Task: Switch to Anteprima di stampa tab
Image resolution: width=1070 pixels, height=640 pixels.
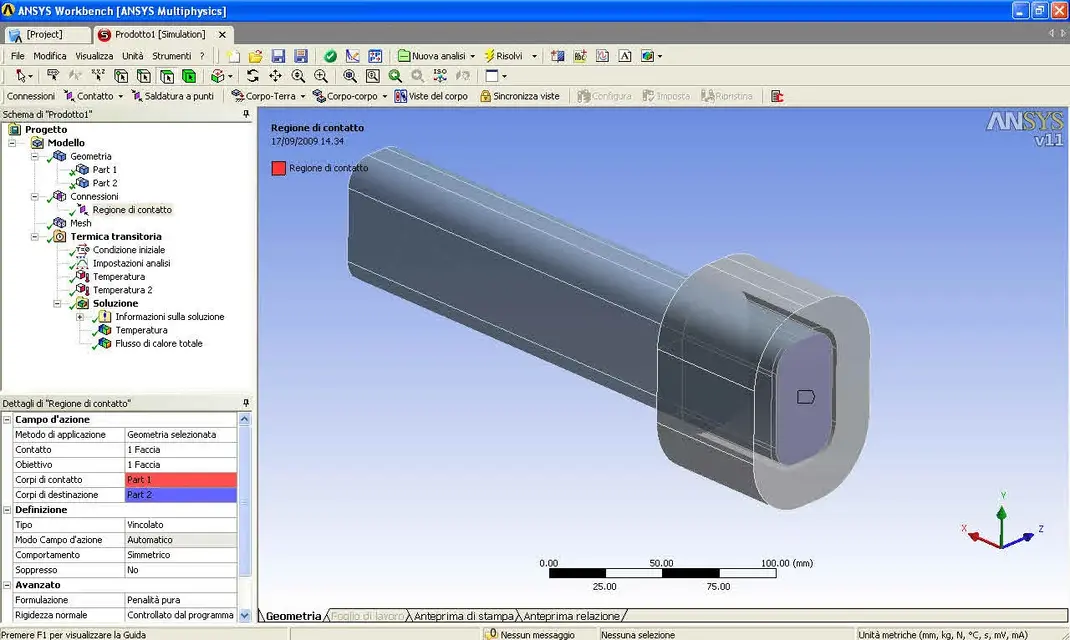Action: coord(463,615)
